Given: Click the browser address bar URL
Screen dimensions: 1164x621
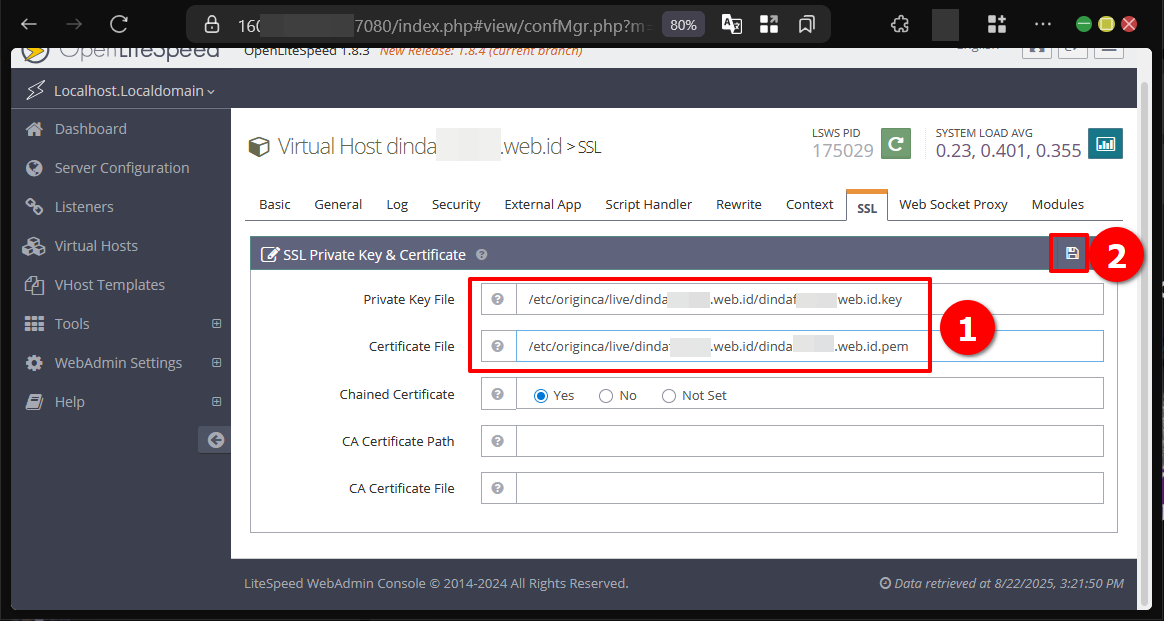Looking at the screenshot, I should pos(445,25).
